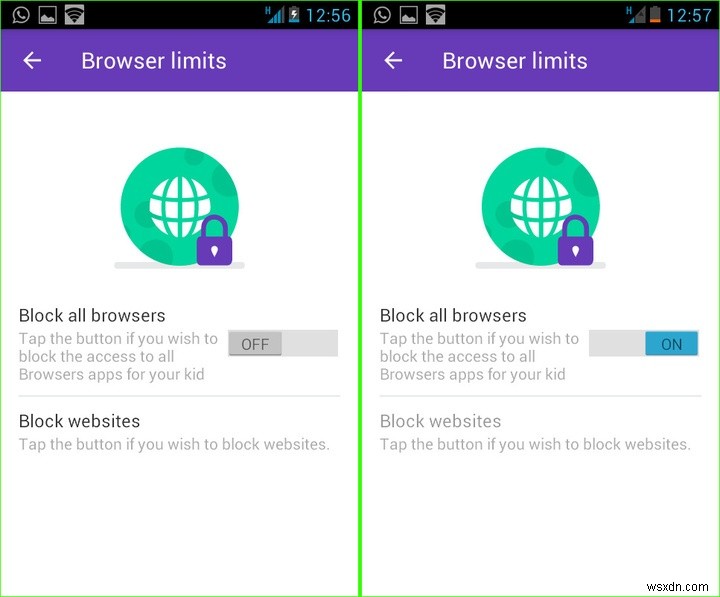Tap the signal strength icon in the left status bar

coord(275,15)
